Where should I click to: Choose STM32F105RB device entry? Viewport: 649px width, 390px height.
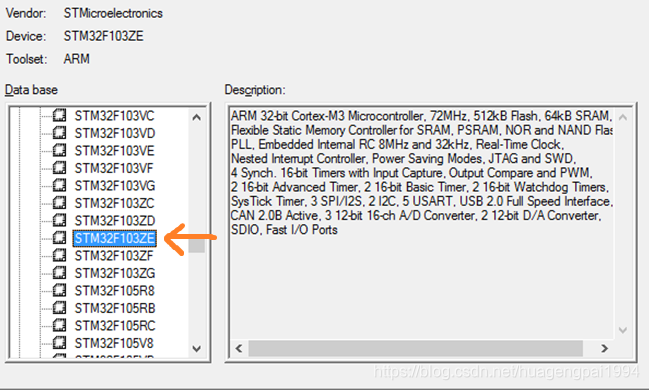click(x=115, y=308)
